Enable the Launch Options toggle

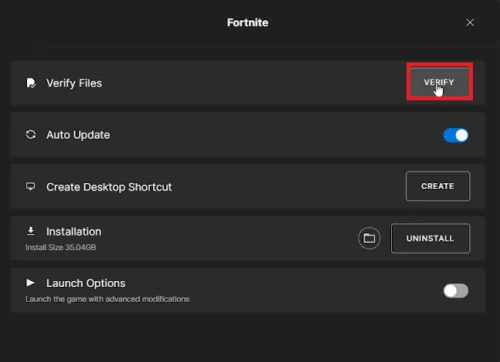tap(456, 291)
